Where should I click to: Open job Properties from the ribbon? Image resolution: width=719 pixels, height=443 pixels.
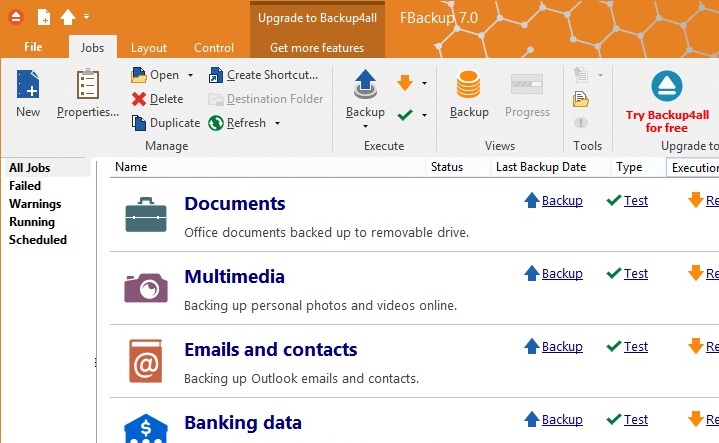(x=88, y=86)
